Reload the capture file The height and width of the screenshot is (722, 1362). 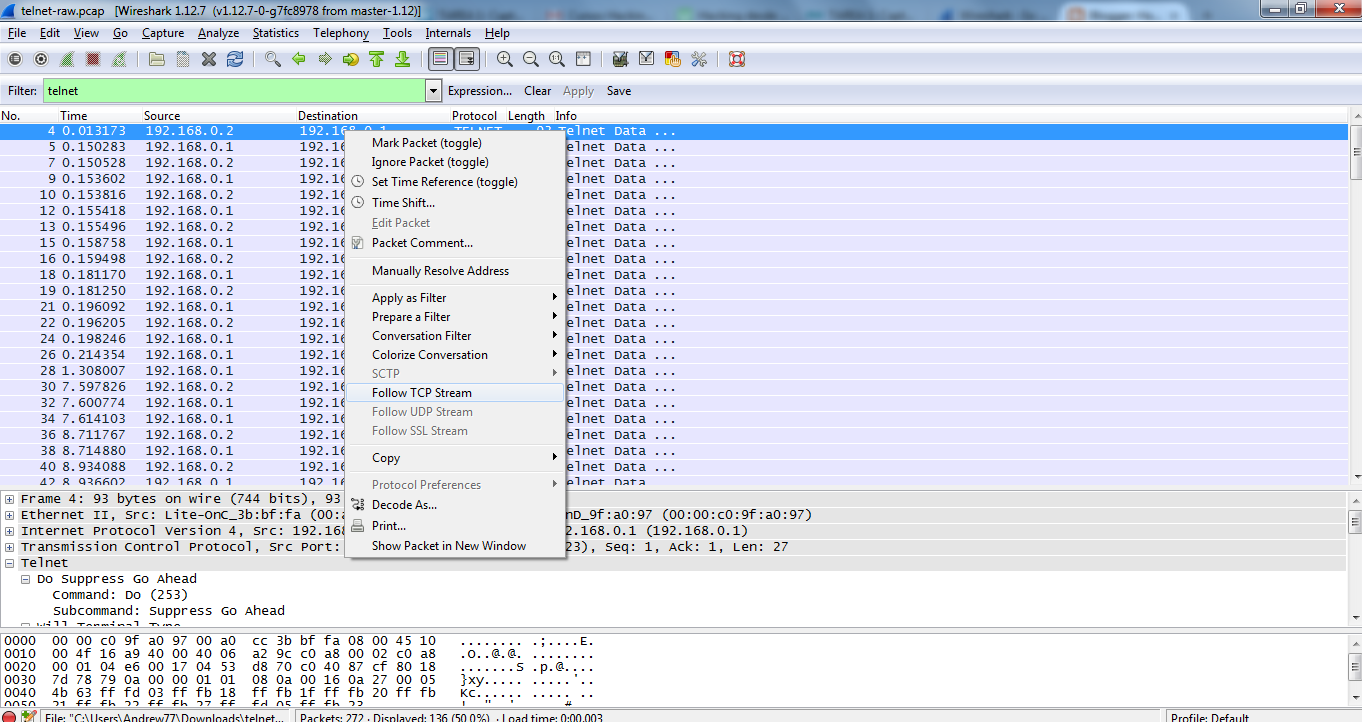(x=235, y=59)
